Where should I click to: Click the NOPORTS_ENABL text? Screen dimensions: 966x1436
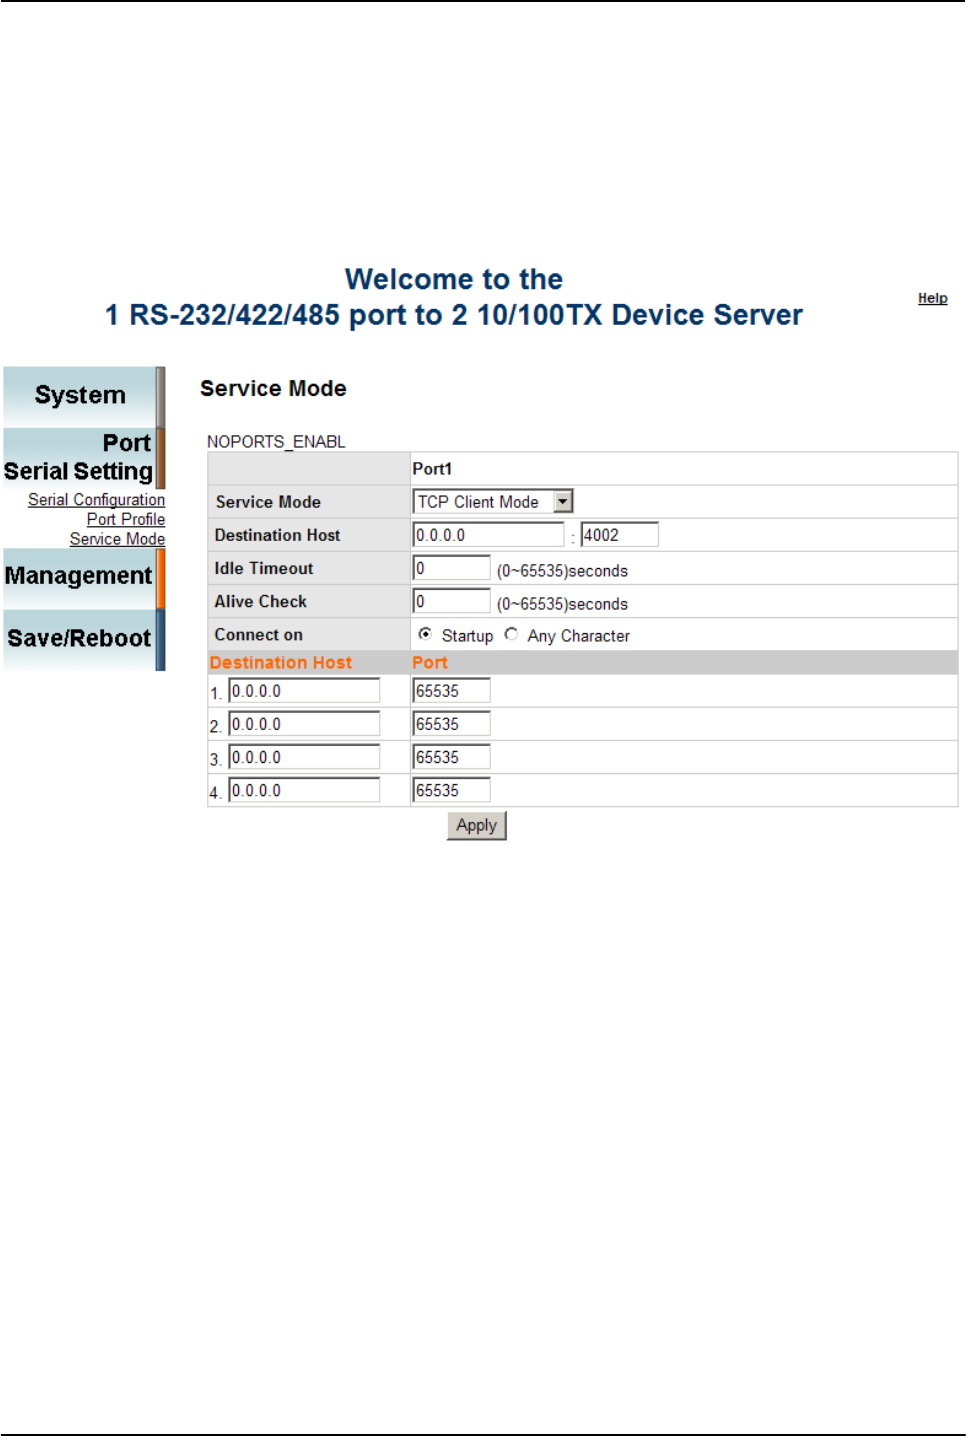pos(276,442)
